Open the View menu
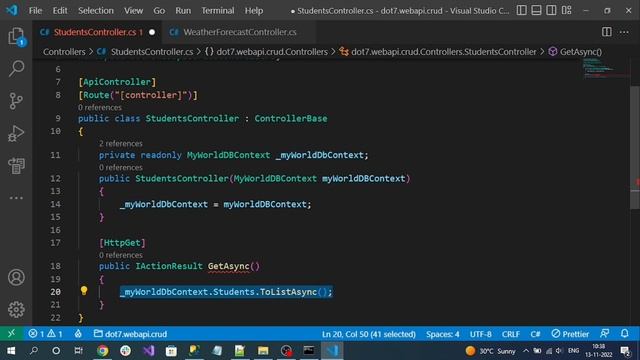The width and height of the screenshot is (640, 360). [x=133, y=11]
